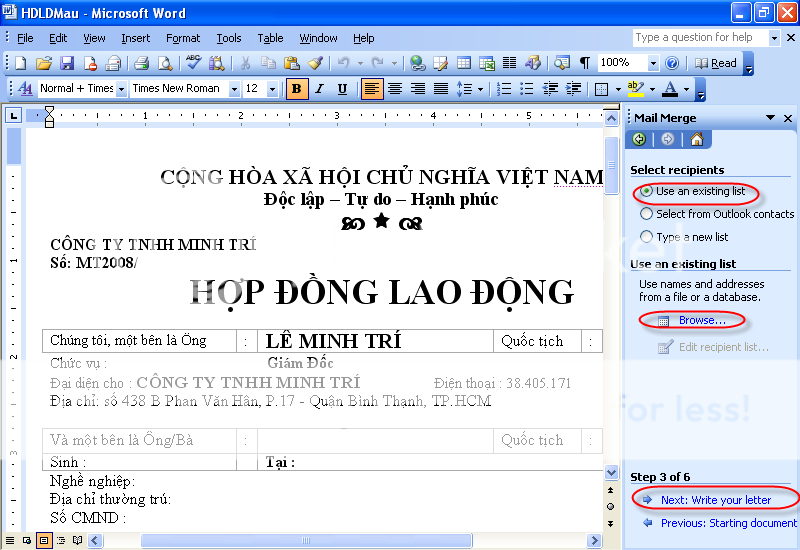The width and height of the screenshot is (800, 550).
Task: Open the Times New Roman font dropdown
Action: [x=234, y=89]
